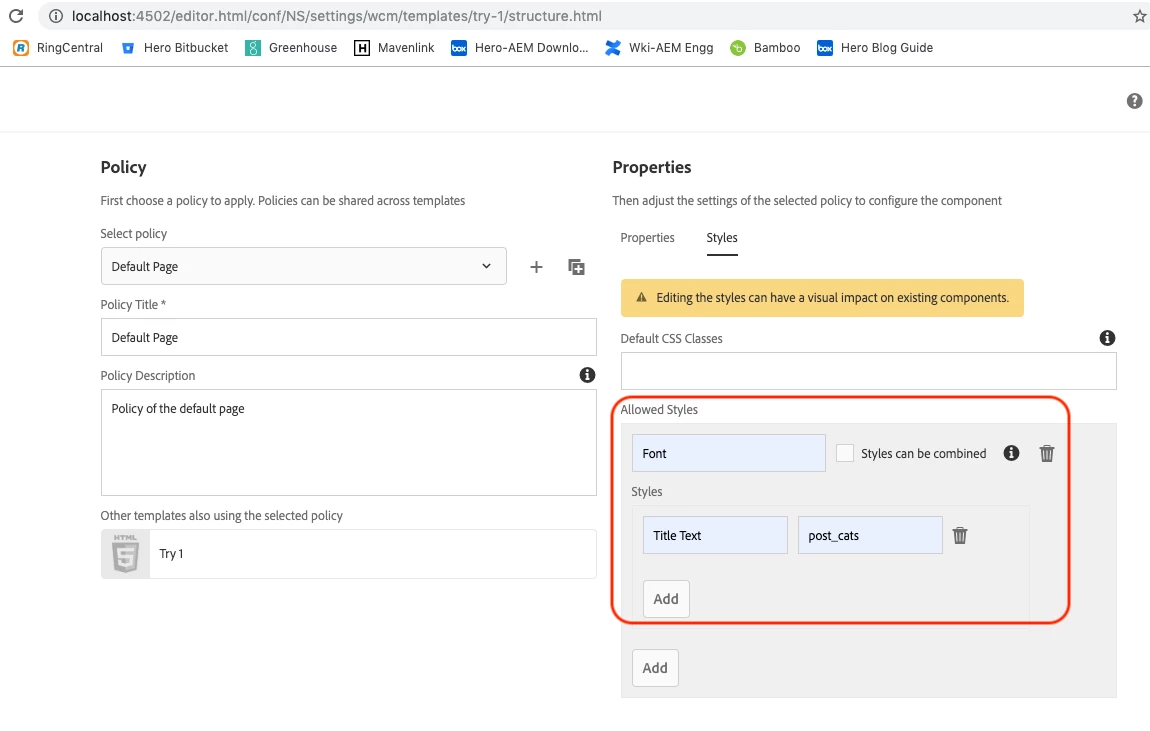Delete the Title Text style row
1150x731 pixels.
click(960, 535)
